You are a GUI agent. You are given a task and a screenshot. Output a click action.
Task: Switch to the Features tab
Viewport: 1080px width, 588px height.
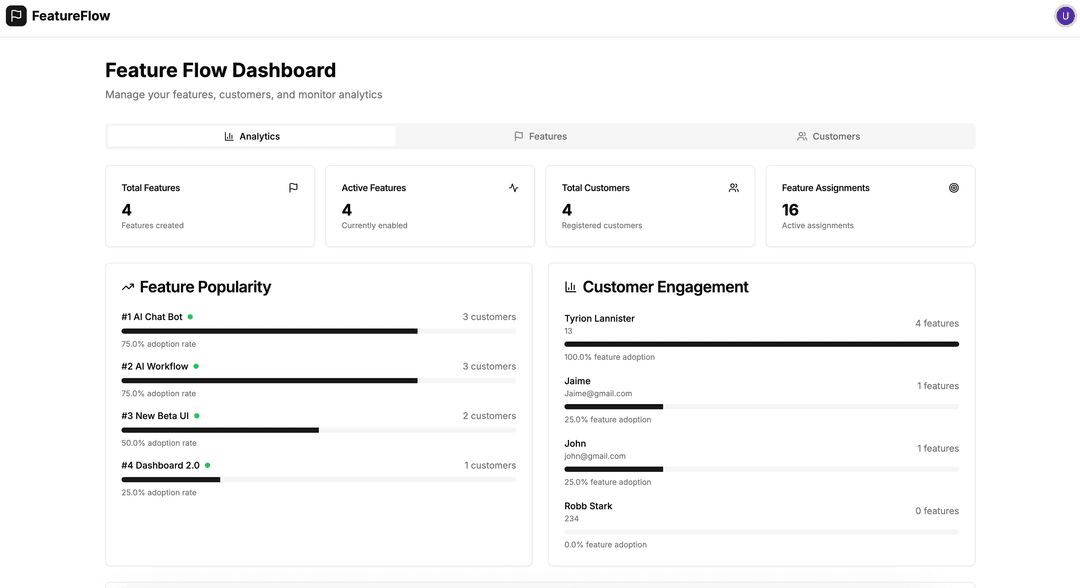tap(541, 135)
